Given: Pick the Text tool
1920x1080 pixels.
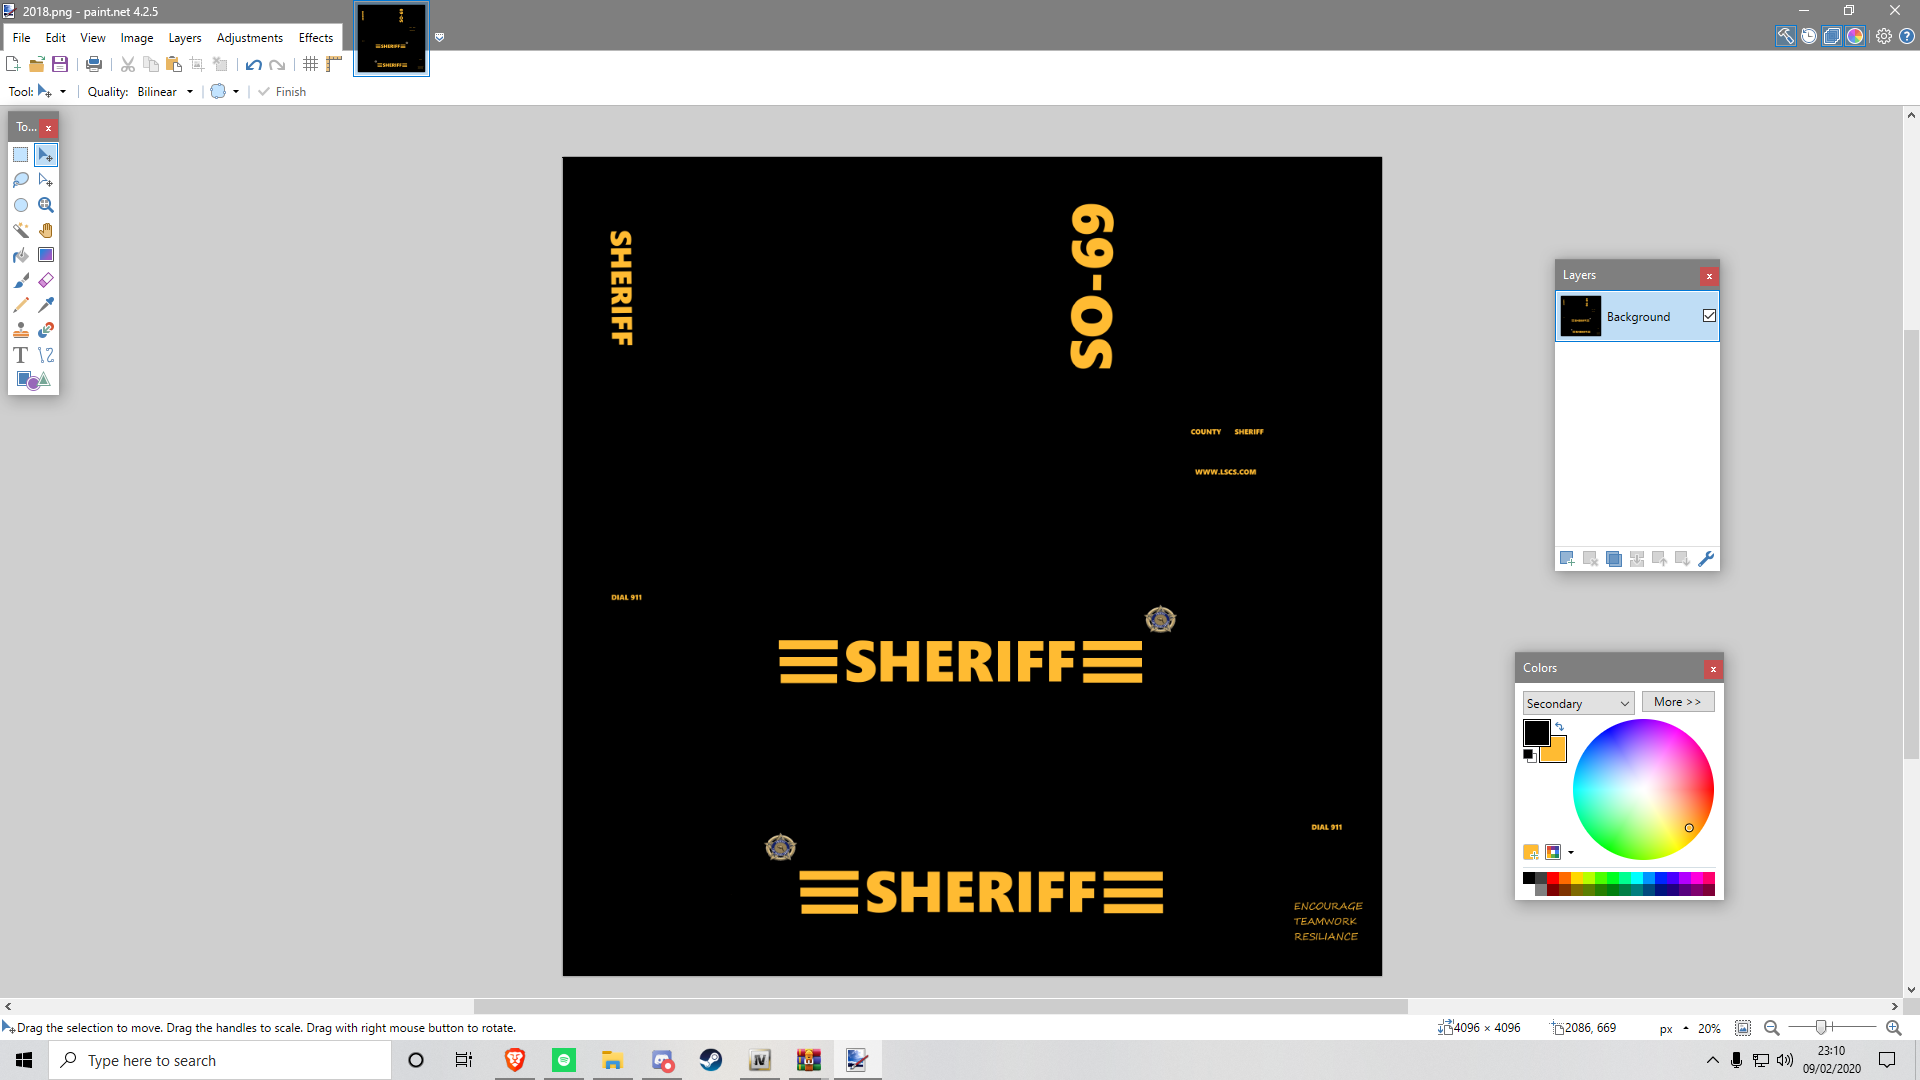Looking at the screenshot, I should [x=21, y=355].
